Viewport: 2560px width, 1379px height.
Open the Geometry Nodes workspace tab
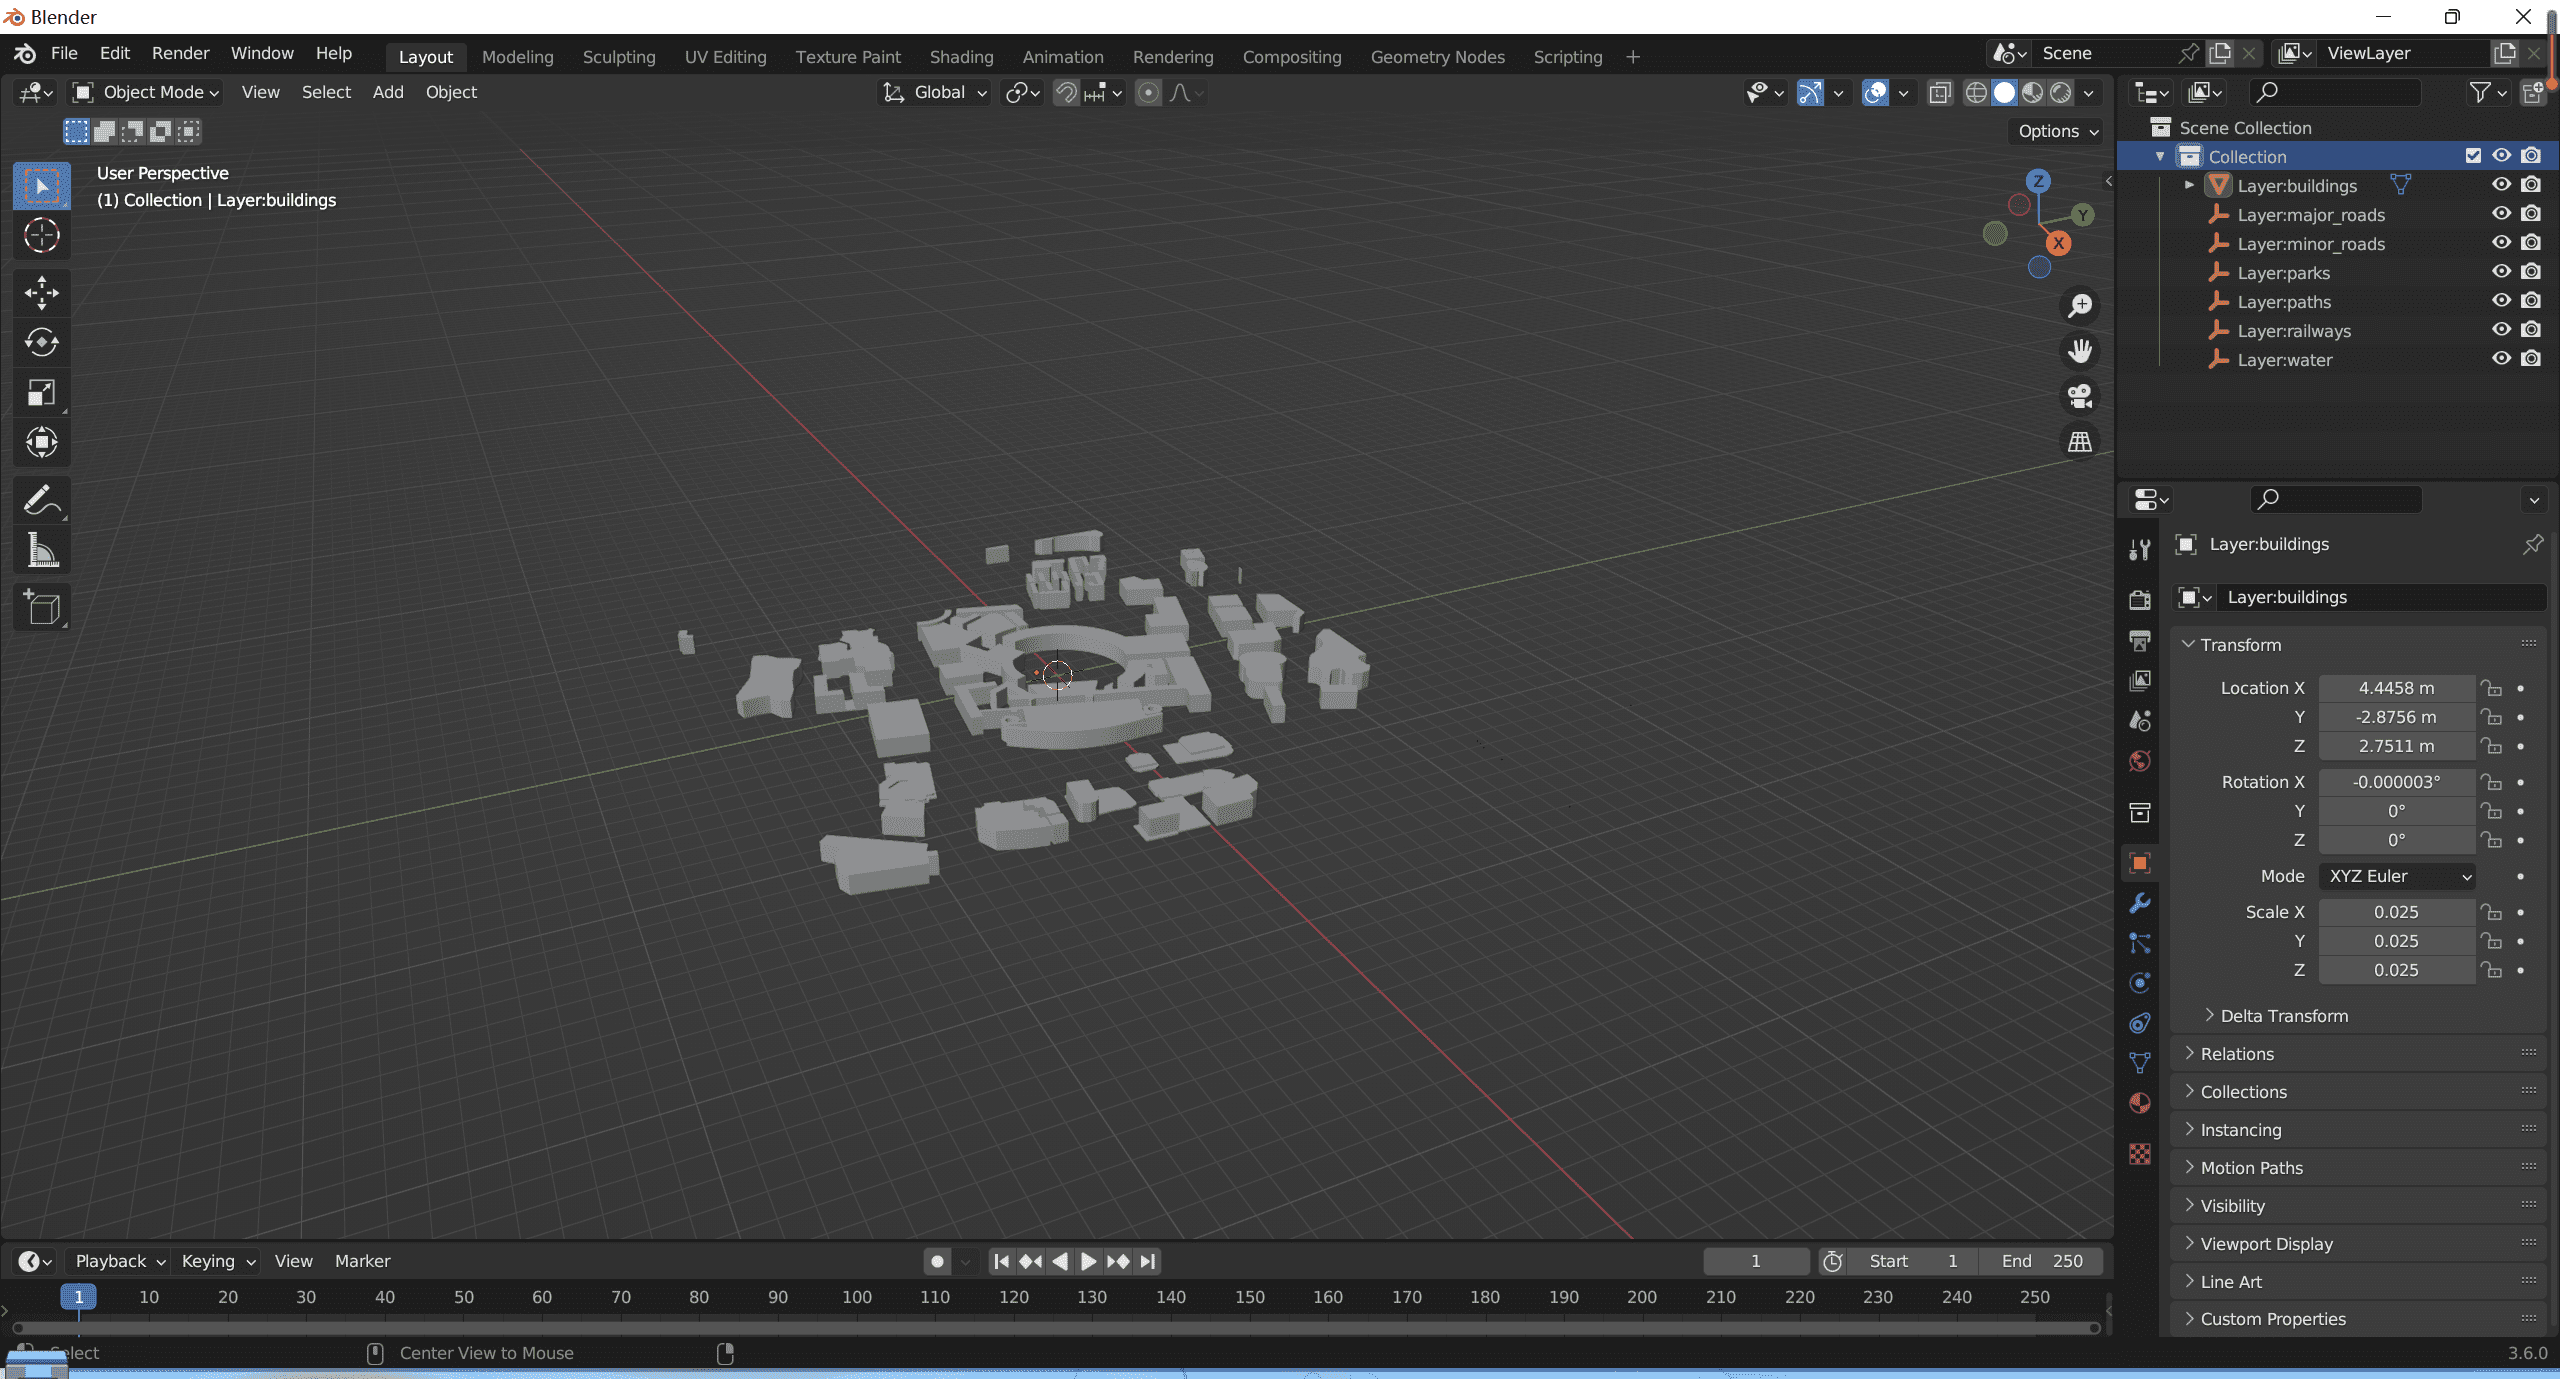1436,56
